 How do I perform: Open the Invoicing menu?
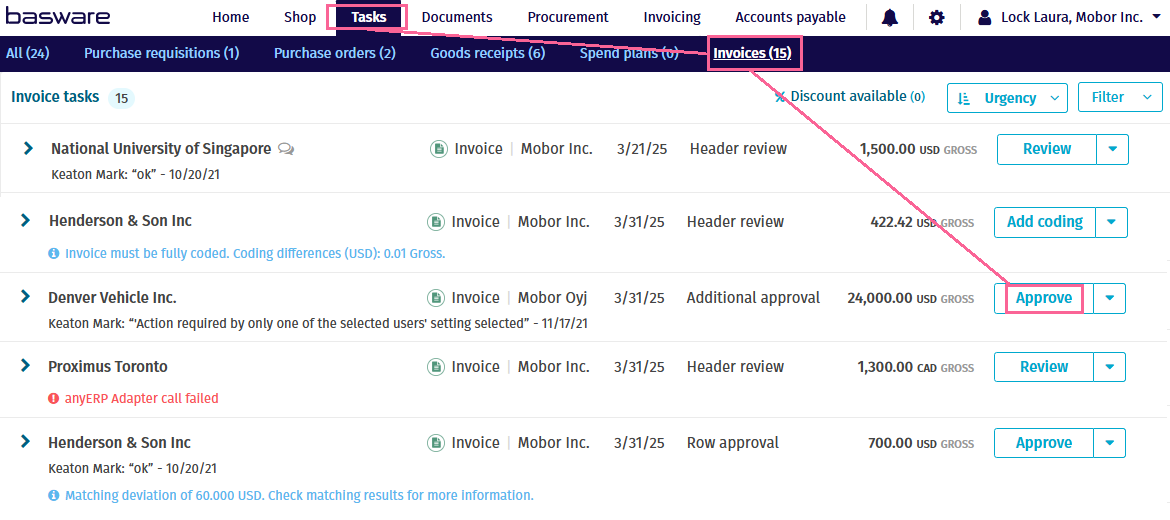tap(672, 17)
